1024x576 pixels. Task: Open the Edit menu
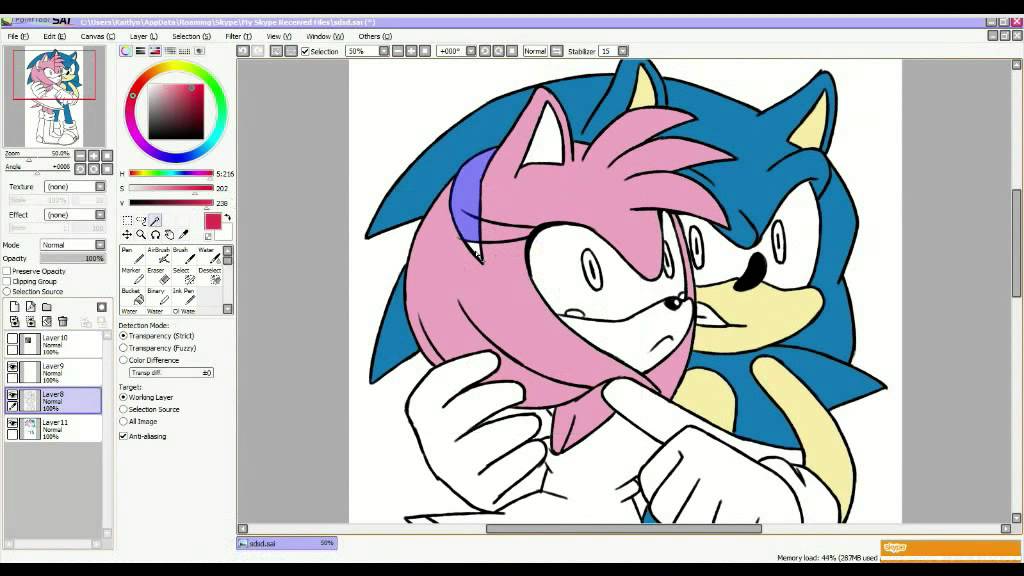coord(54,37)
